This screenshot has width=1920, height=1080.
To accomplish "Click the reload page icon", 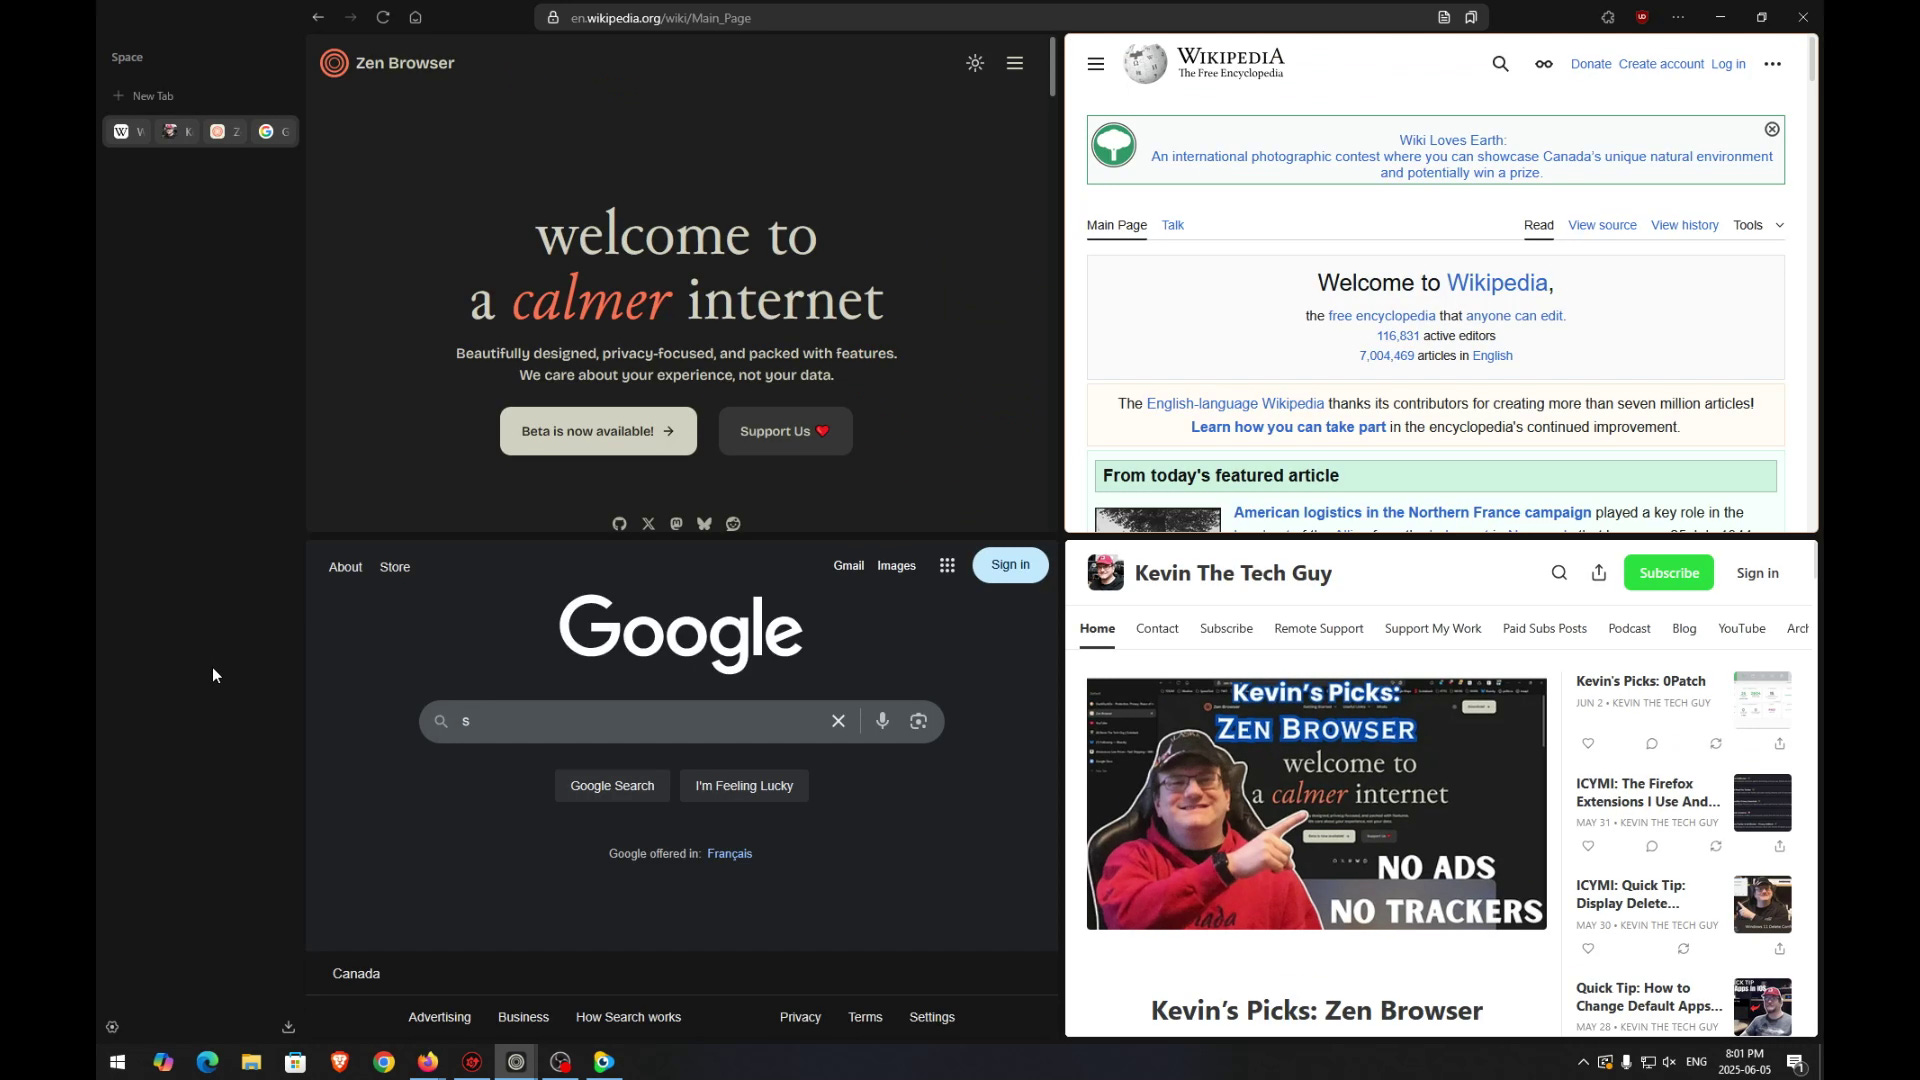I will (383, 17).
